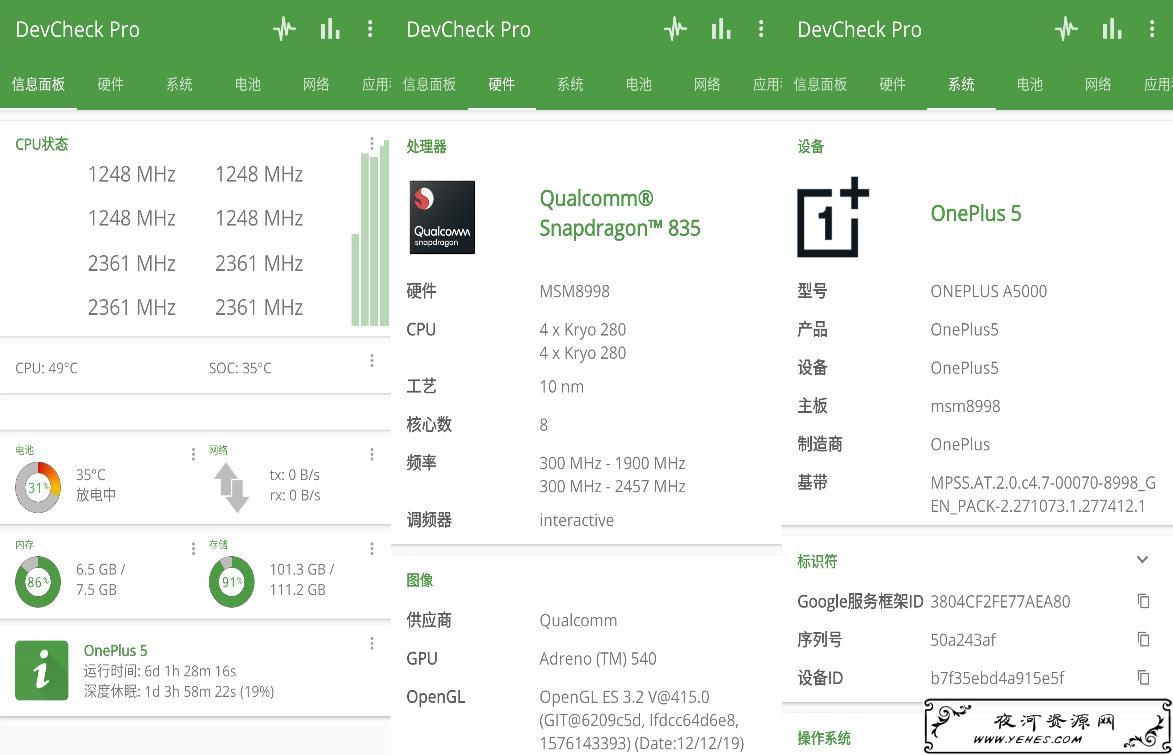The width and height of the screenshot is (1173, 755).
Task: Tap the SOC: 35°C temperature reading
Action: [x=240, y=368]
